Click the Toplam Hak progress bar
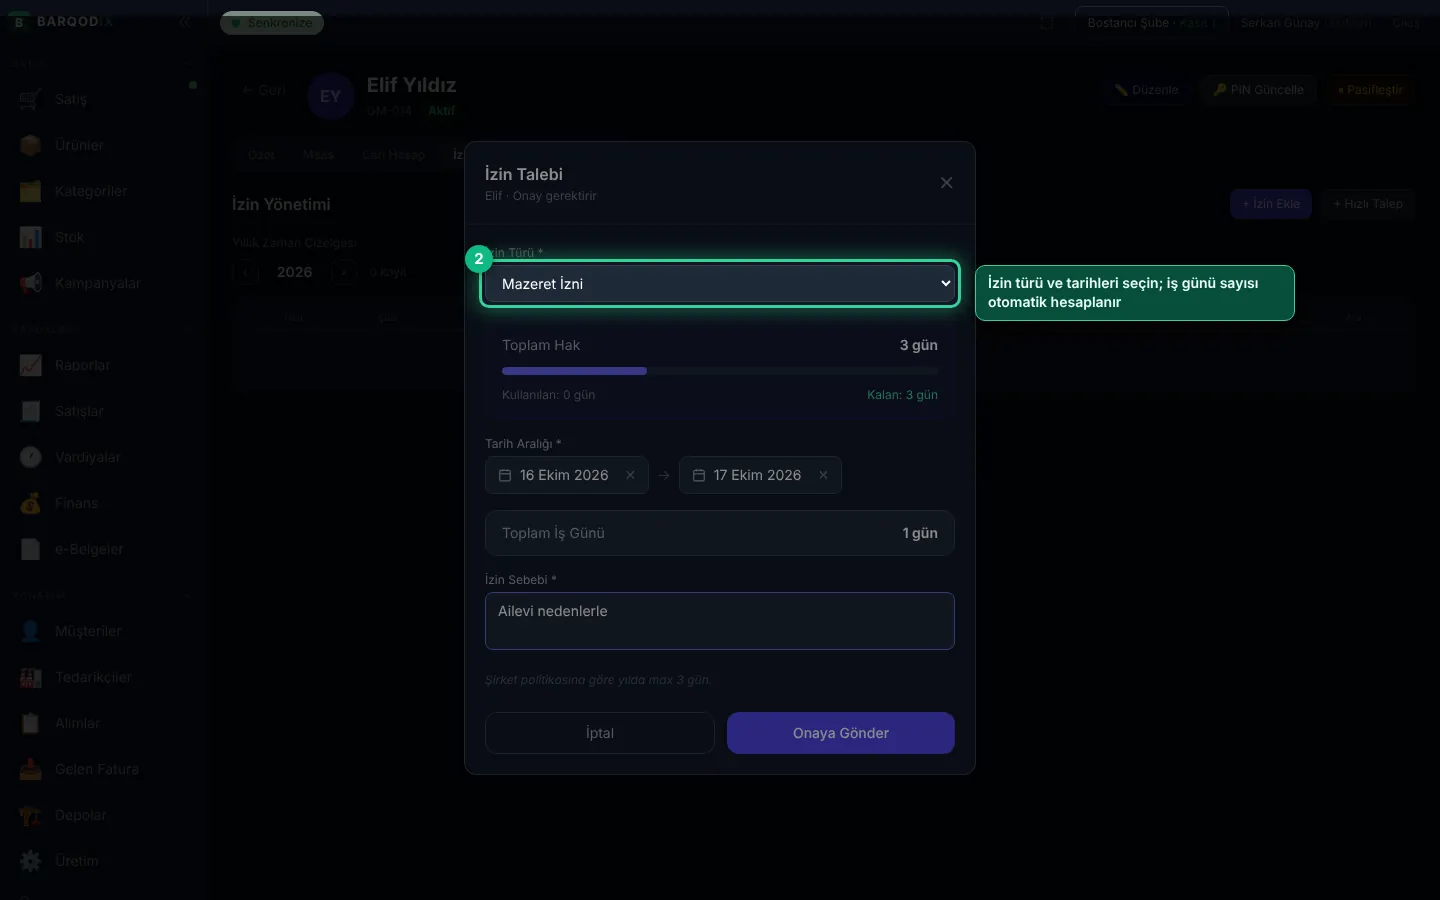The height and width of the screenshot is (900, 1440). (720, 371)
